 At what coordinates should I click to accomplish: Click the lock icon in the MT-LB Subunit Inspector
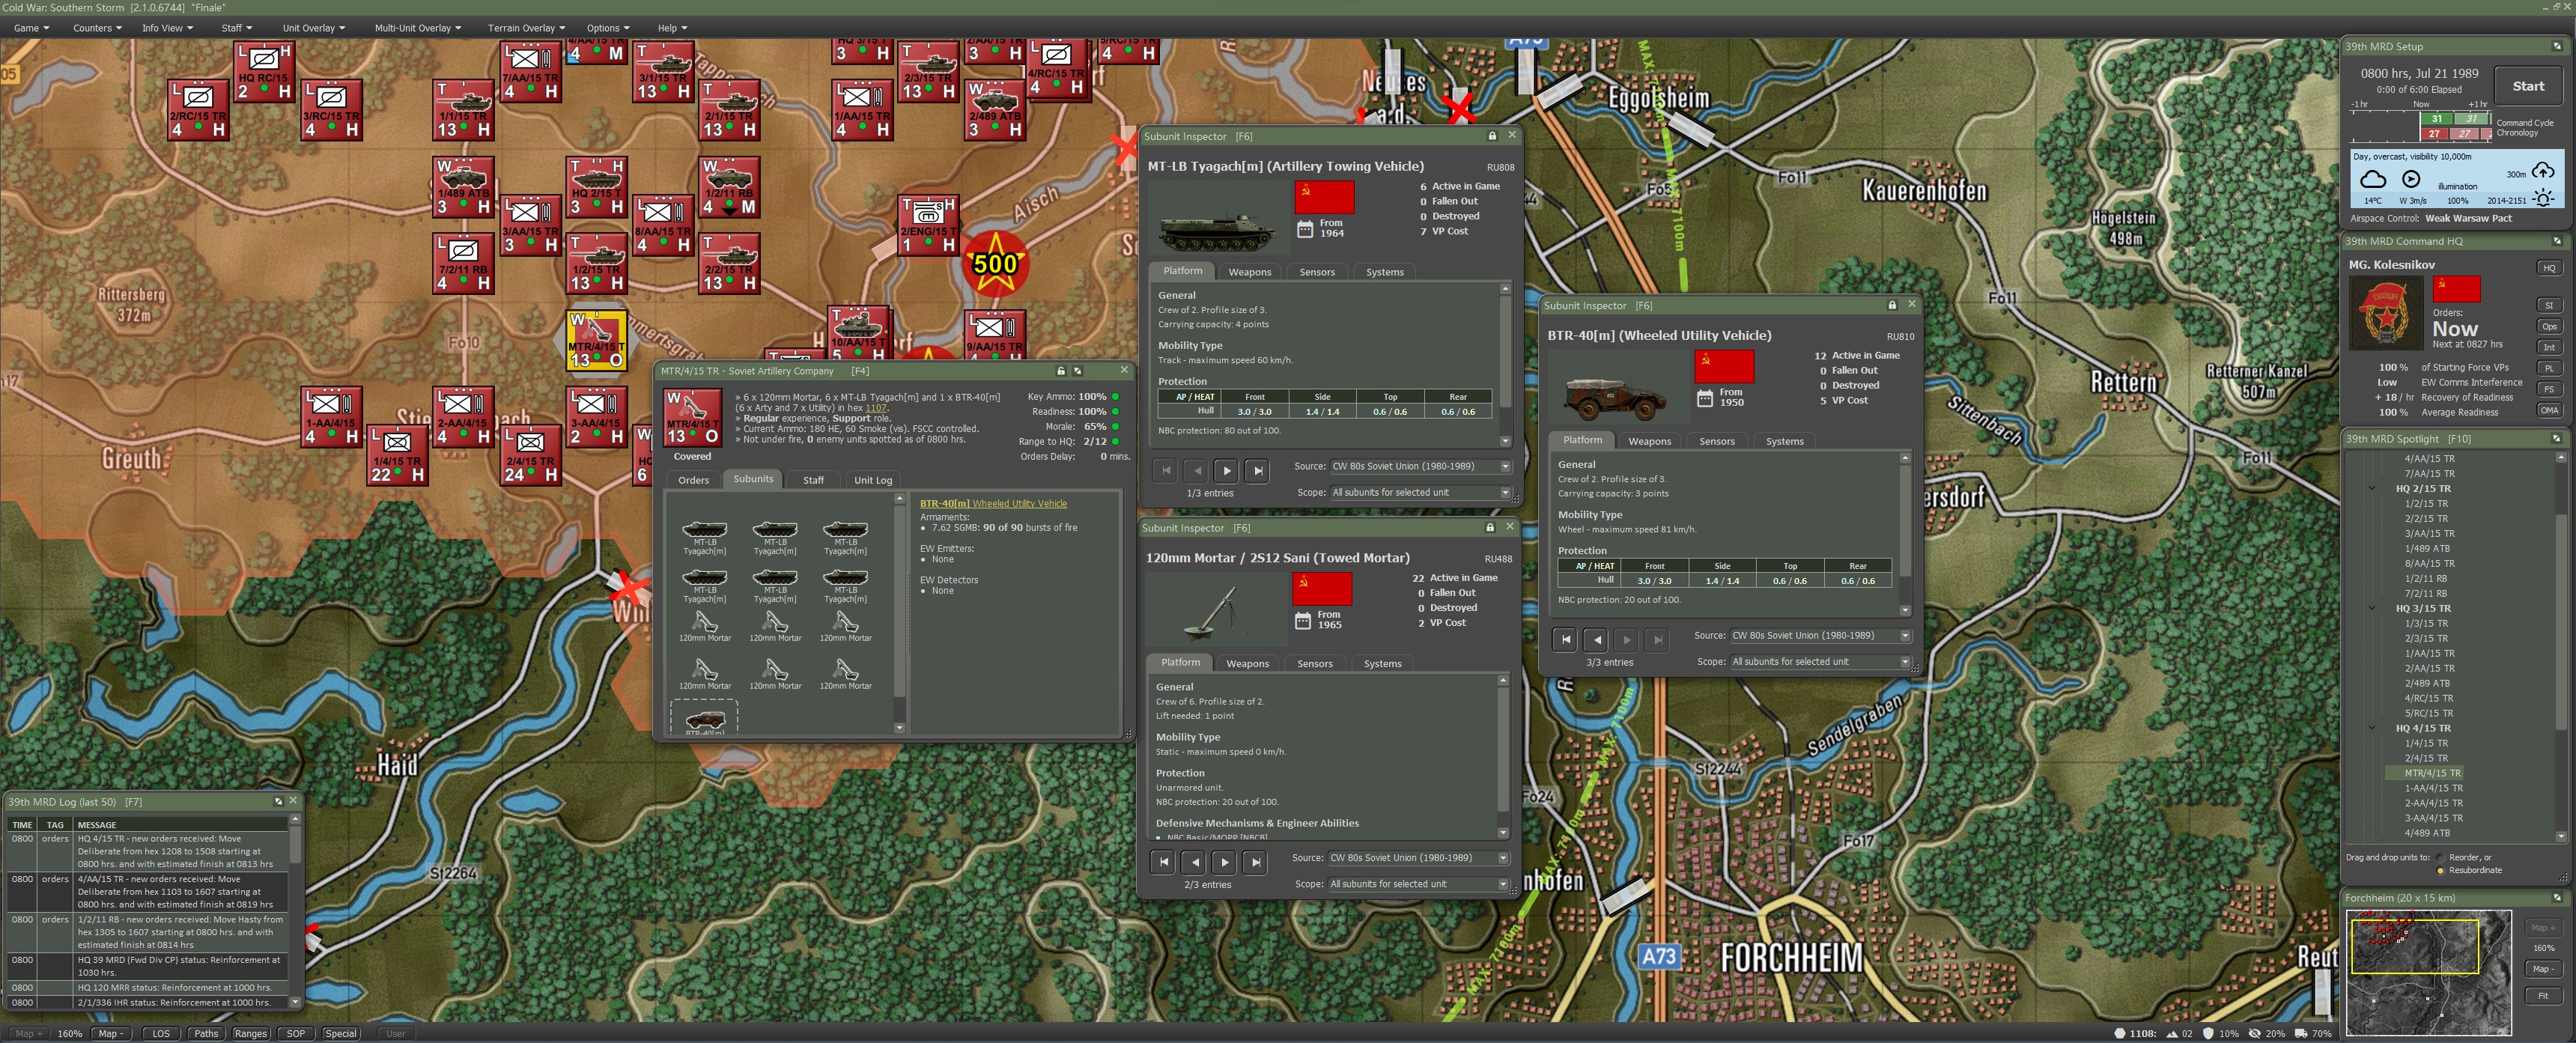coord(1492,136)
